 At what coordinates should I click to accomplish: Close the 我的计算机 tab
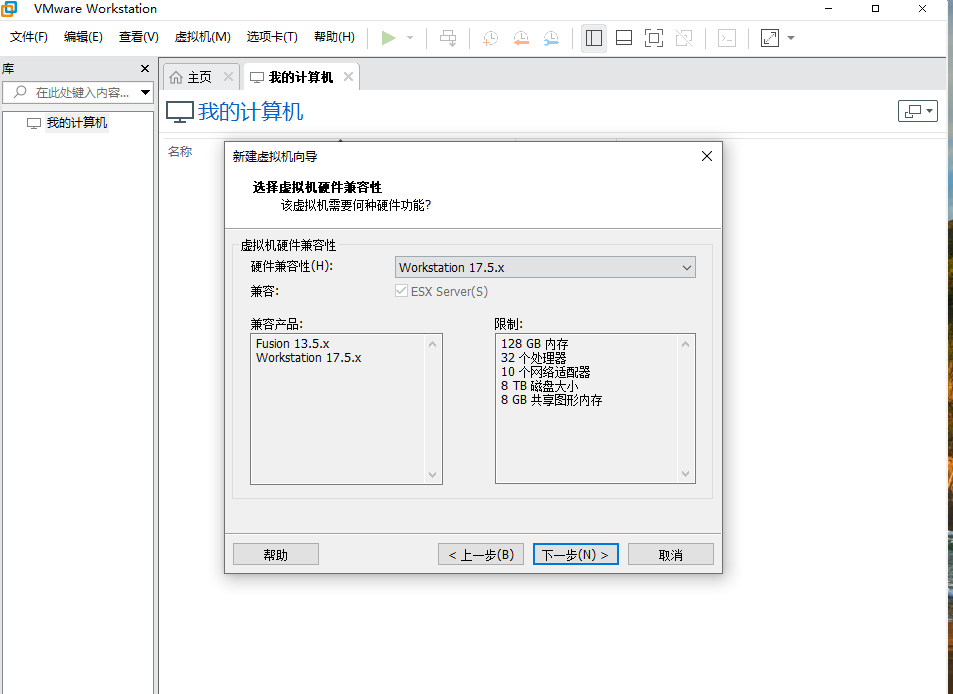point(348,77)
